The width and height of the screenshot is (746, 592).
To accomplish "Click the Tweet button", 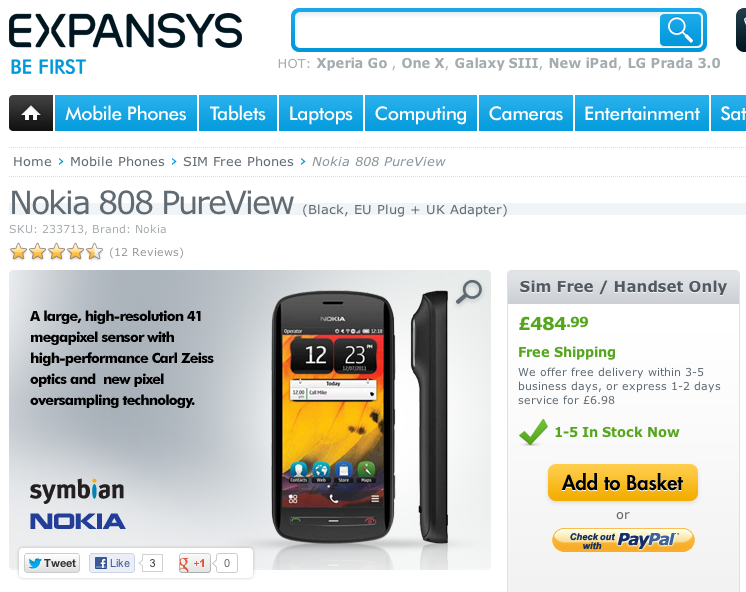I will tap(52, 563).
